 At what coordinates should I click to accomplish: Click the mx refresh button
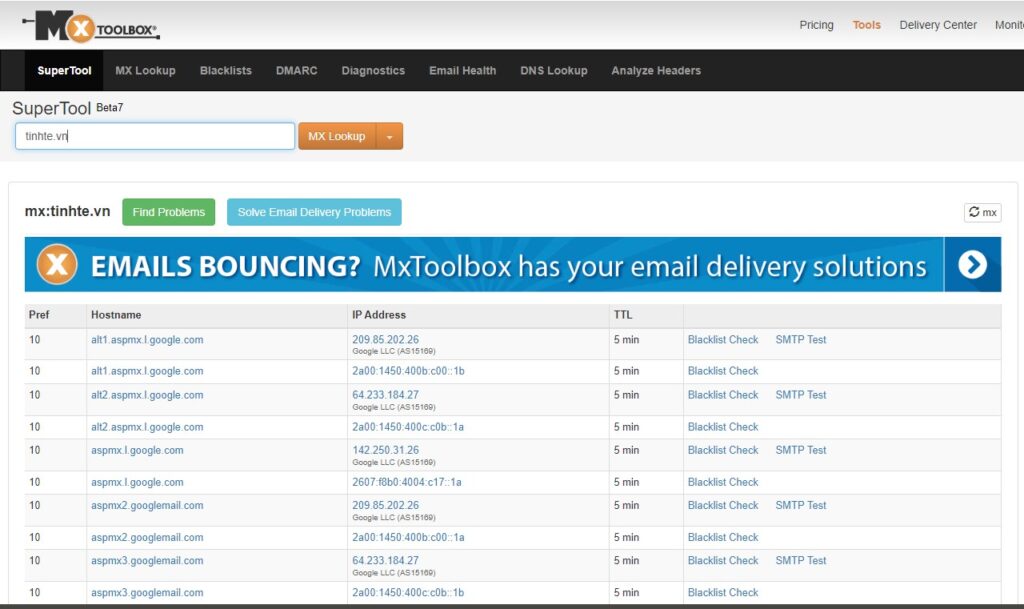click(x=982, y=212)
